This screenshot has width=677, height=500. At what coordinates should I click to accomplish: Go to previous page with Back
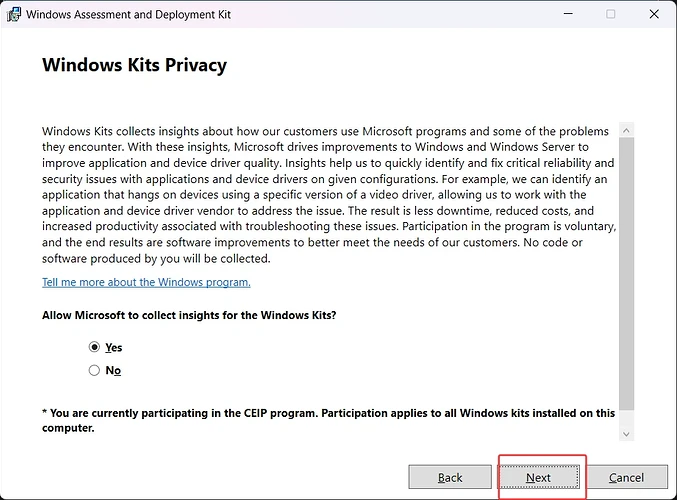tap(450, 477)
